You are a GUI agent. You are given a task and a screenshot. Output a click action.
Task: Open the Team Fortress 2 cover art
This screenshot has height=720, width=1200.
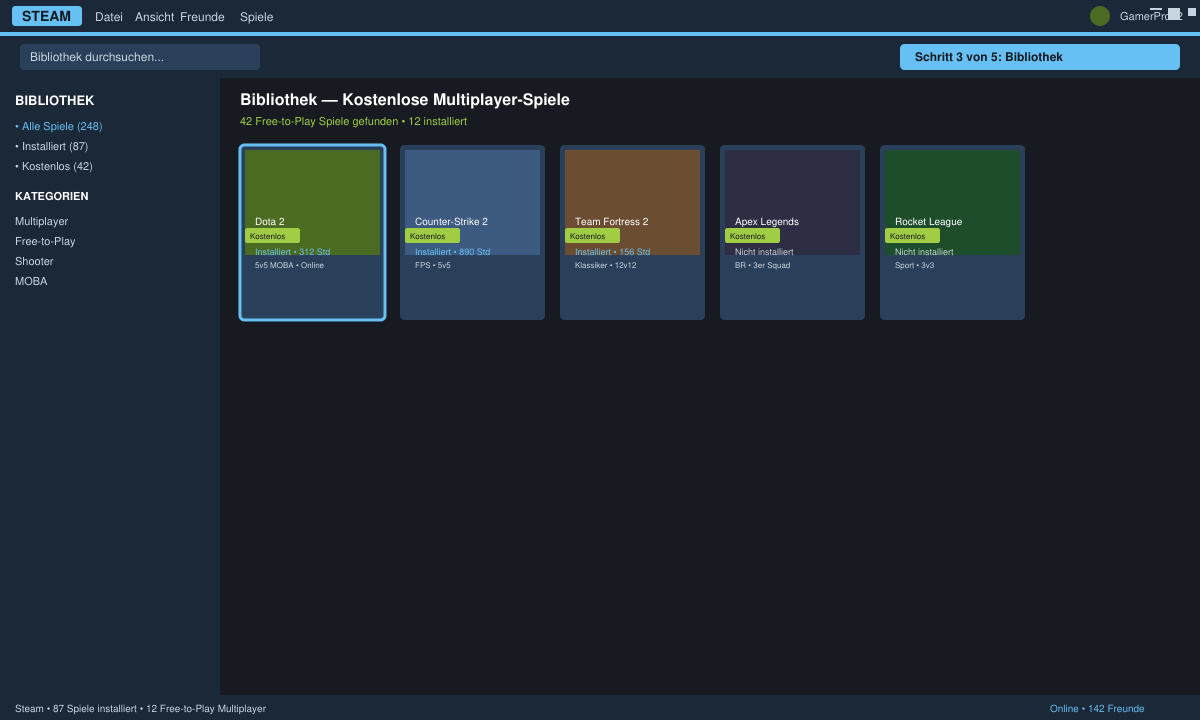632,202
